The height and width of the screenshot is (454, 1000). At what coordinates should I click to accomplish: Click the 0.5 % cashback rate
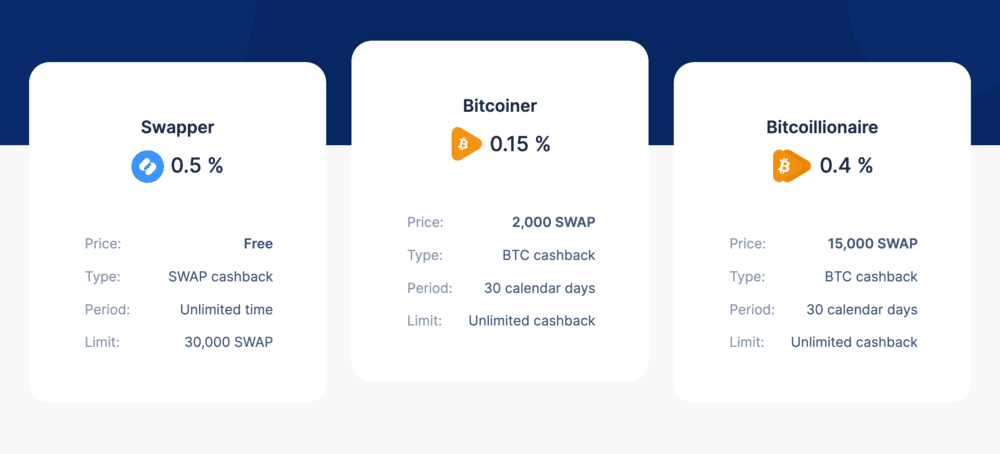point(197,166)
